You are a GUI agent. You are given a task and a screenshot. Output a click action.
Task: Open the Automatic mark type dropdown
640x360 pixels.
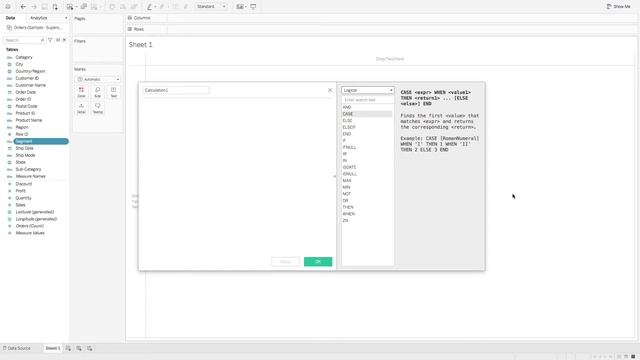(98, 79)
